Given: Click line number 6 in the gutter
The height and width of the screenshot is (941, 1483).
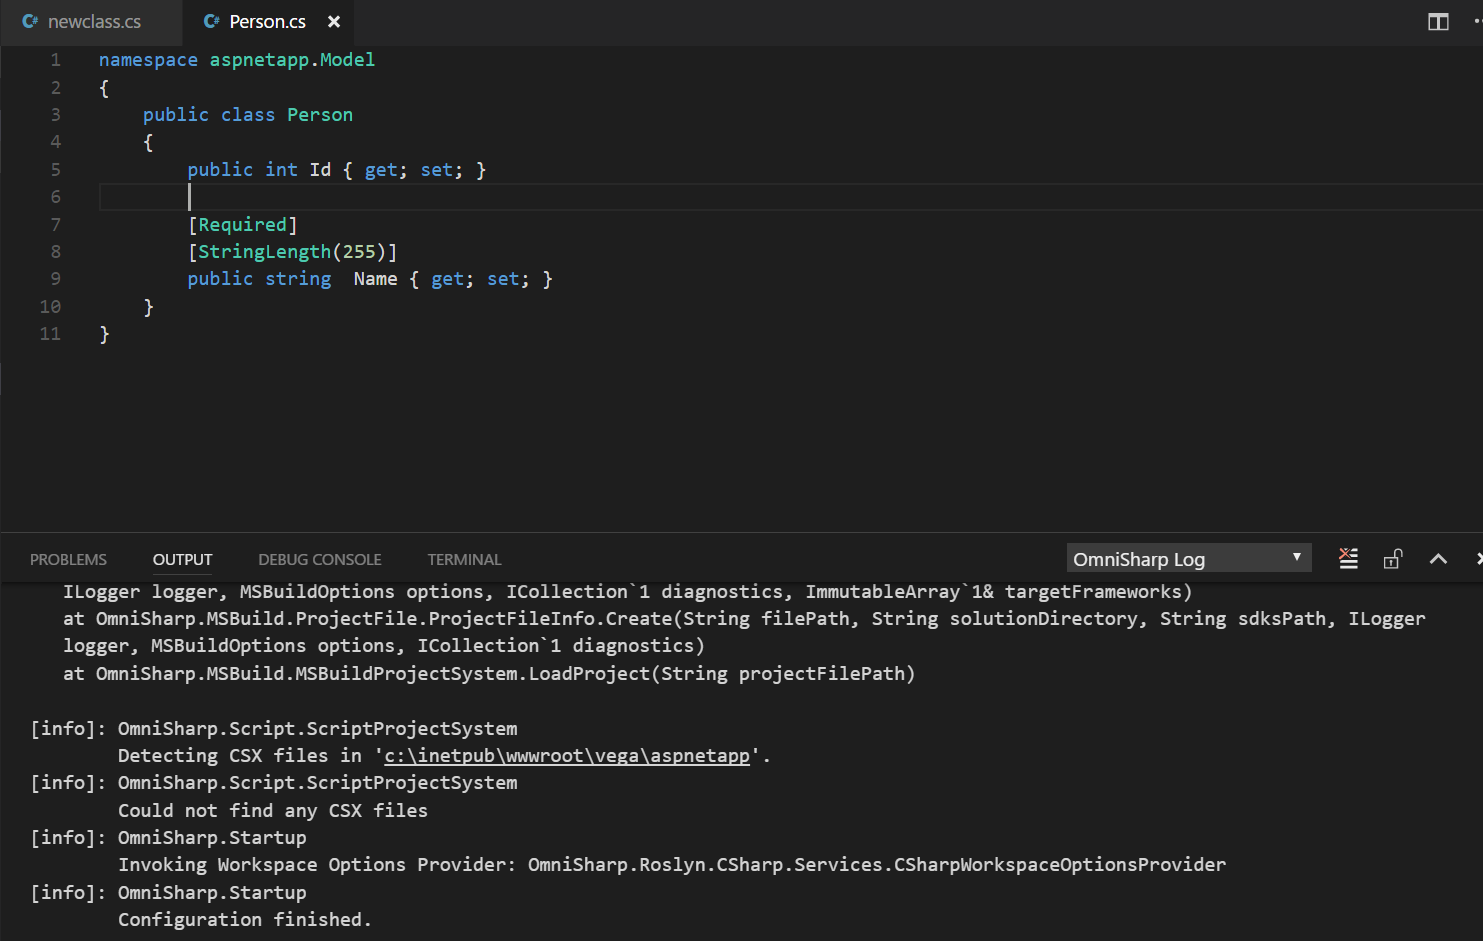Looking at the screenshot, I should click(x=55, y=197).
